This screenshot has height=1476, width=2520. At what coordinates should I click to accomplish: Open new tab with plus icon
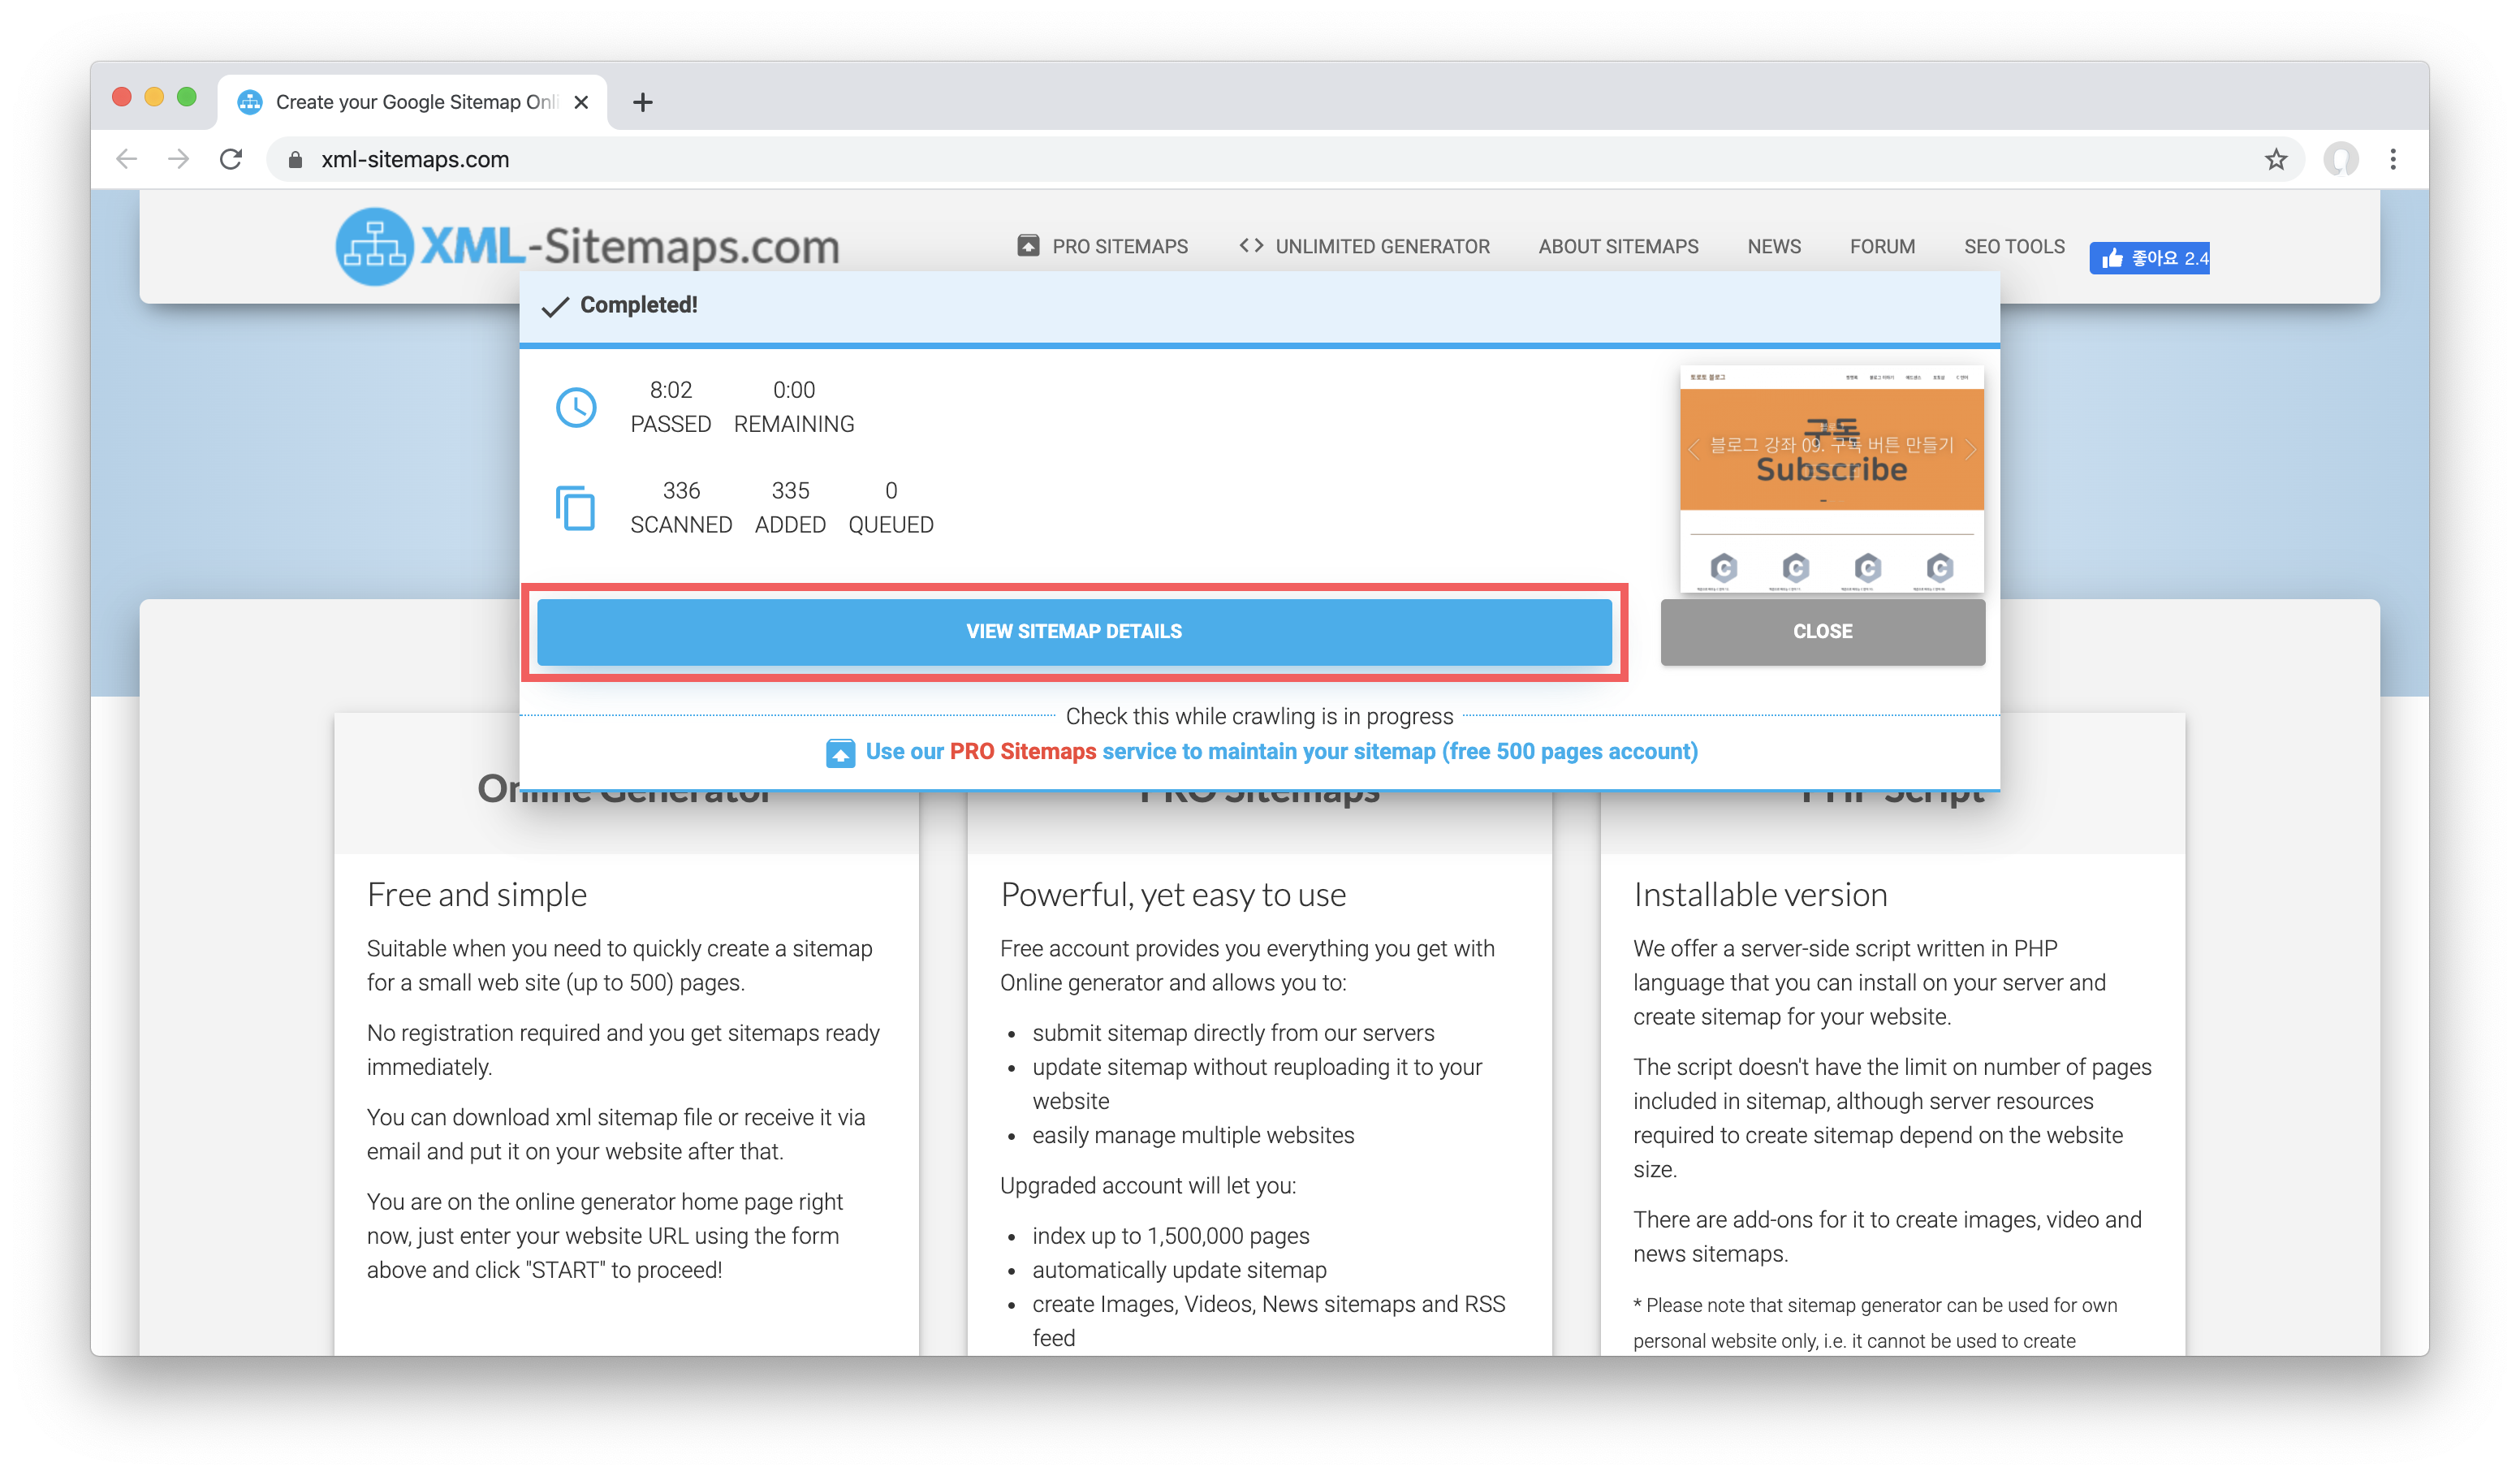click(643, 102)
